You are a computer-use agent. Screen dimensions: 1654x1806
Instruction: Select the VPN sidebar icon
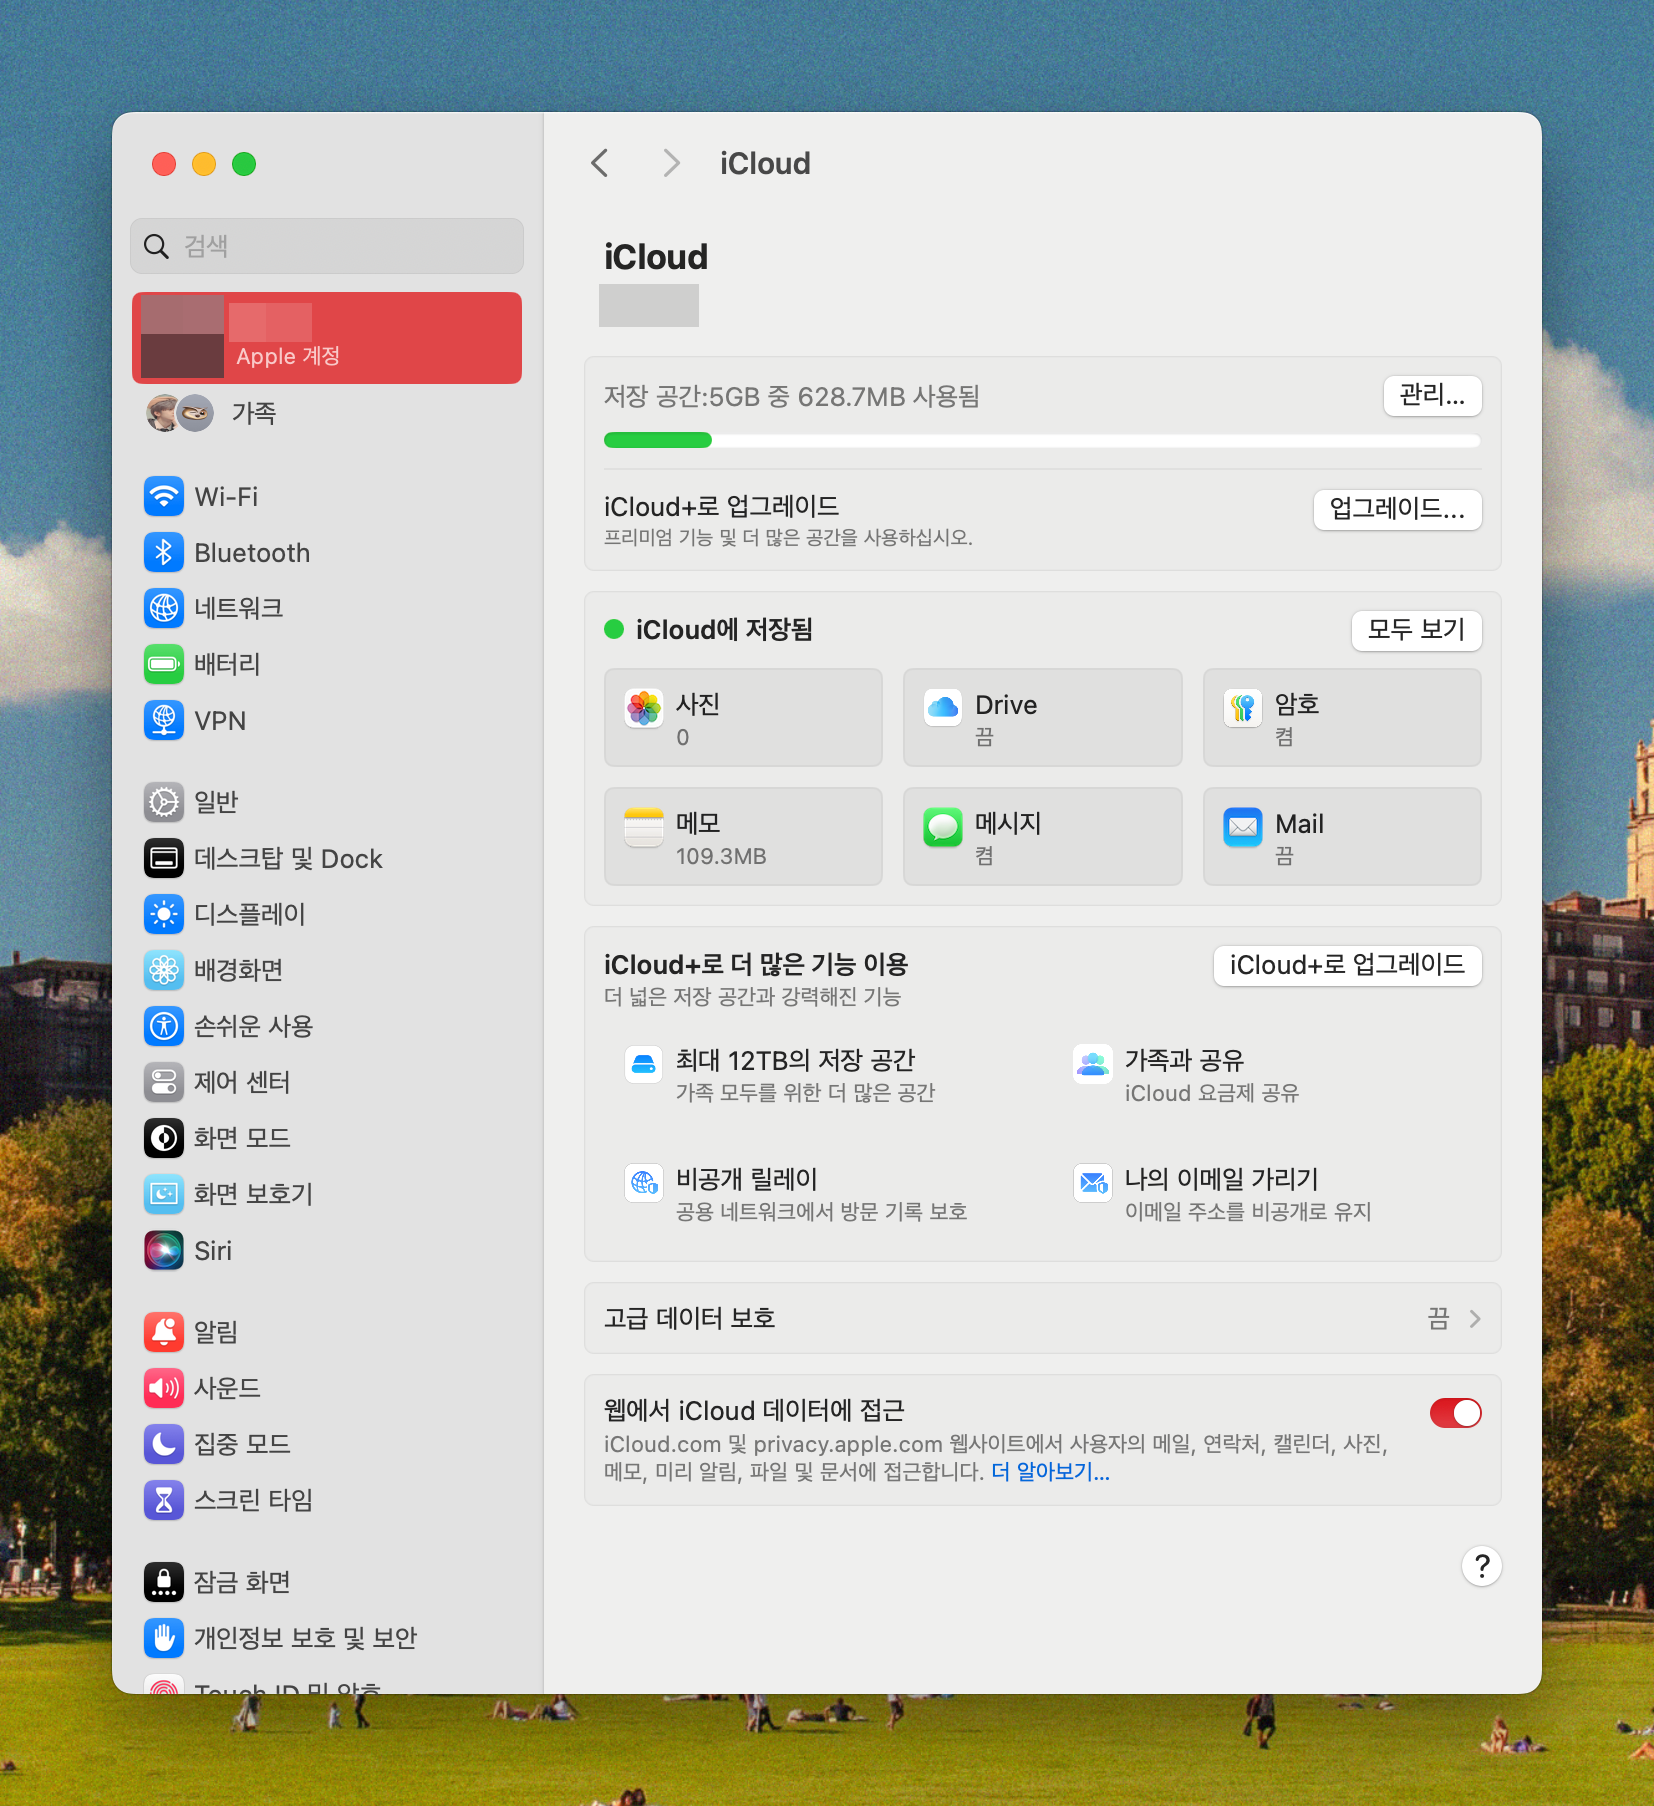pos(164,720)
